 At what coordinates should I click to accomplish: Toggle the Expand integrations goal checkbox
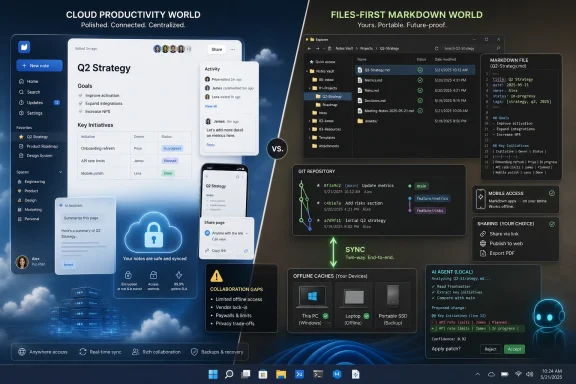[80, 103]
